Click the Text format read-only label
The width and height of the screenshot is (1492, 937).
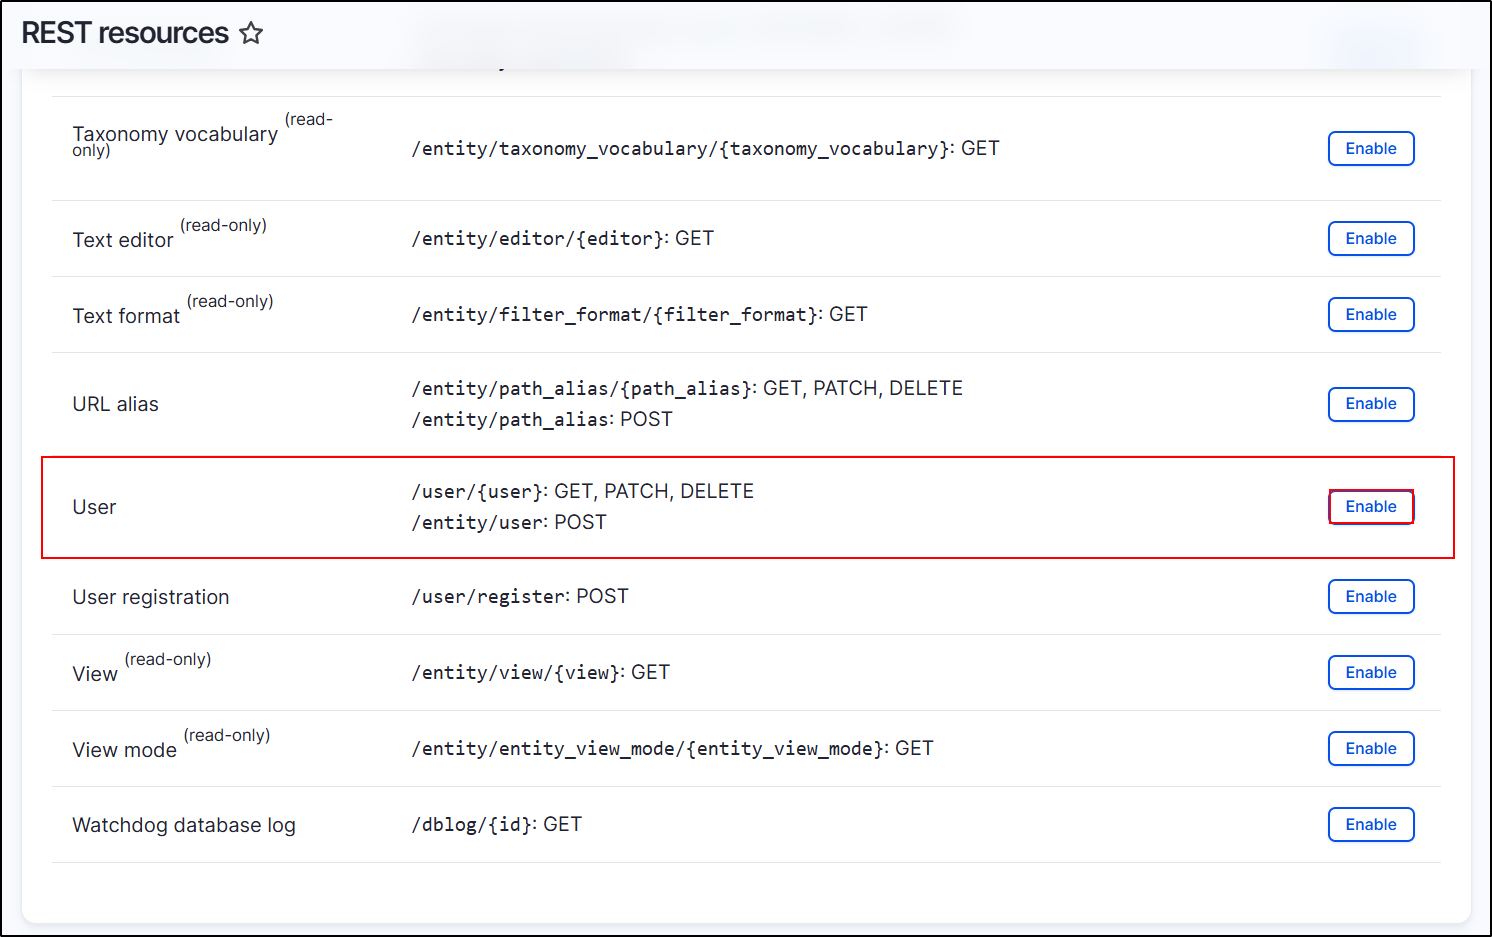[230, 300]
